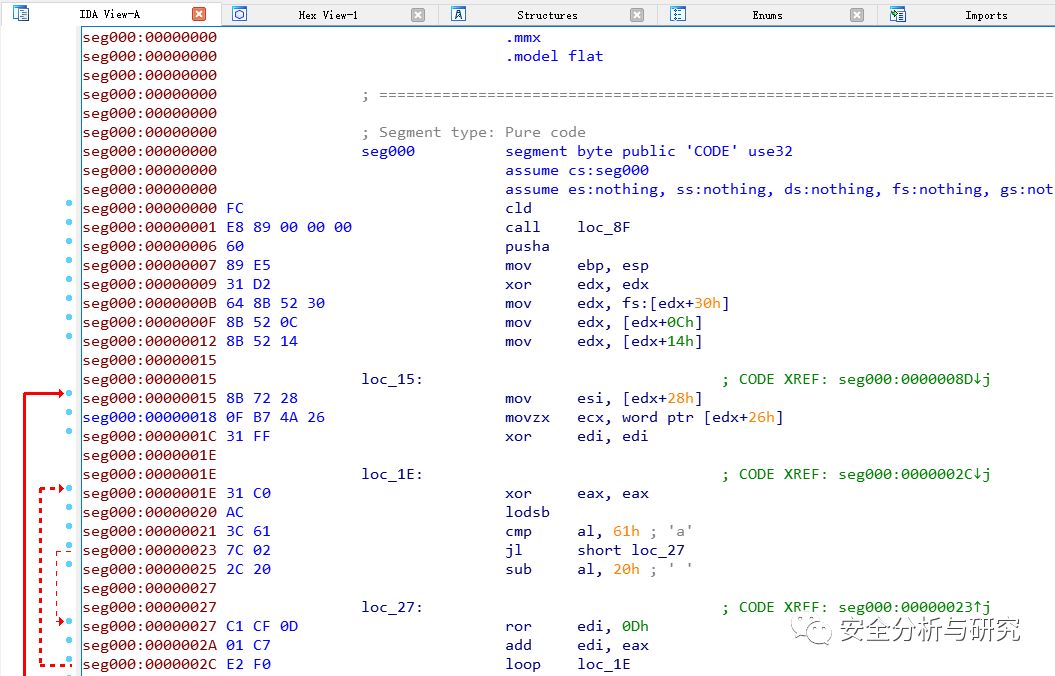
Task: Click the Enums tab icon
Action: (x=678, y=14)
